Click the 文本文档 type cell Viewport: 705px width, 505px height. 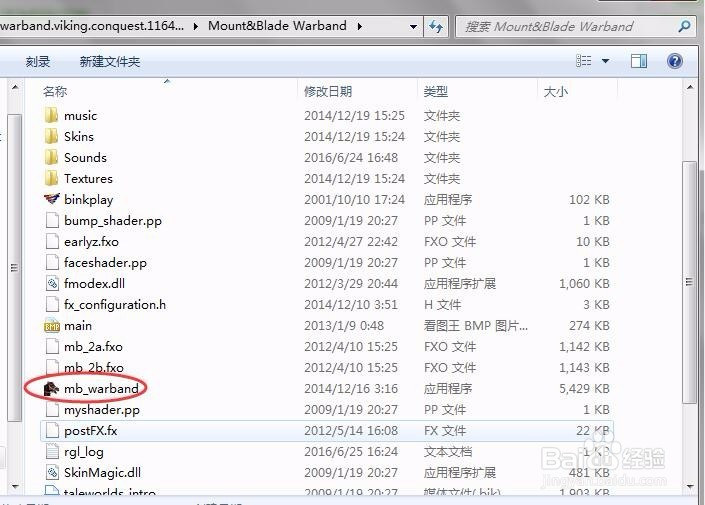pyautogui.click(x=447, y=451)
